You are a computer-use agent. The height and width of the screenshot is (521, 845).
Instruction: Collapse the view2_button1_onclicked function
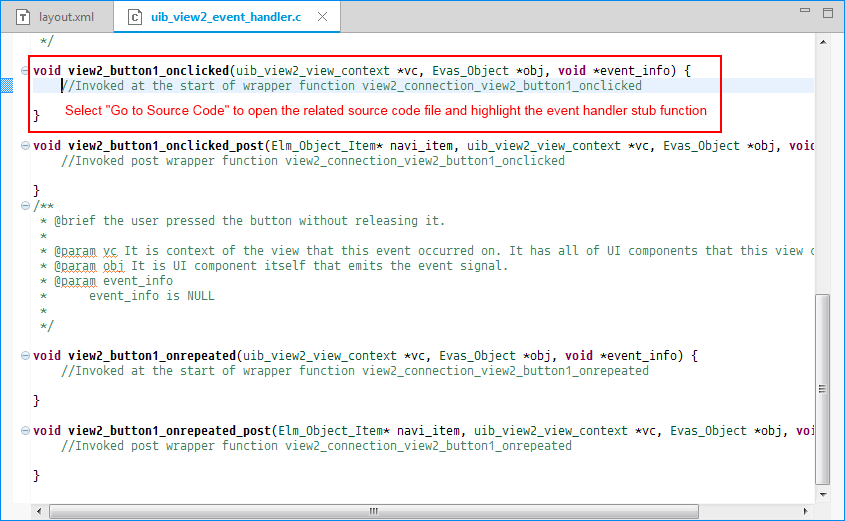[24, 71]
